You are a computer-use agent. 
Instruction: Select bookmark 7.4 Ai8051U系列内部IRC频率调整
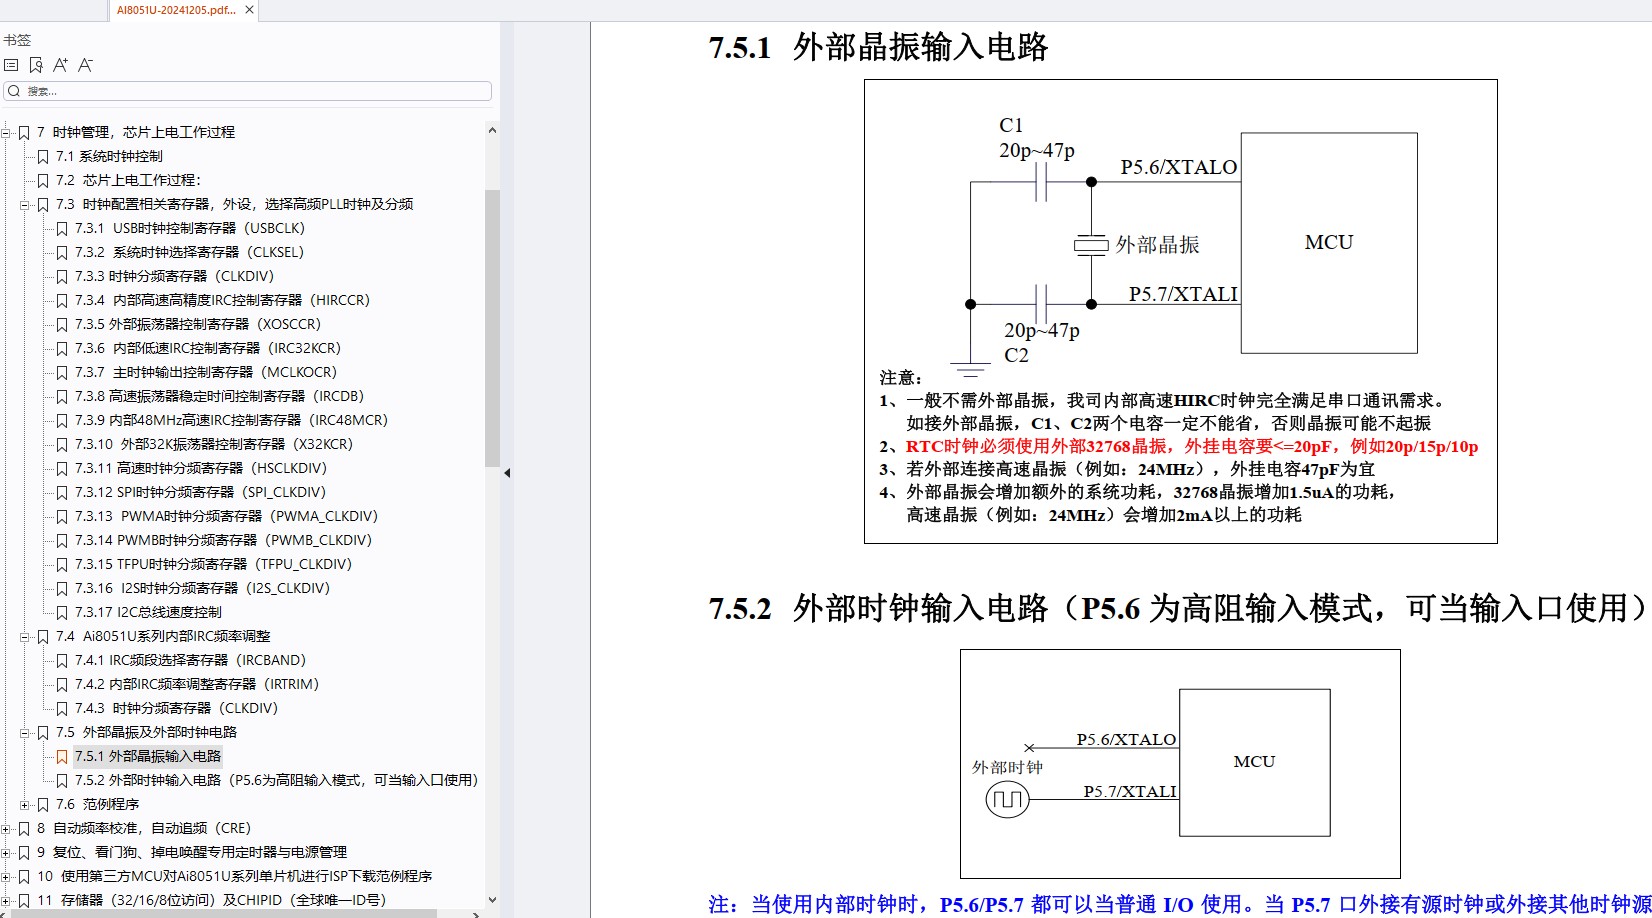[163, 636]
